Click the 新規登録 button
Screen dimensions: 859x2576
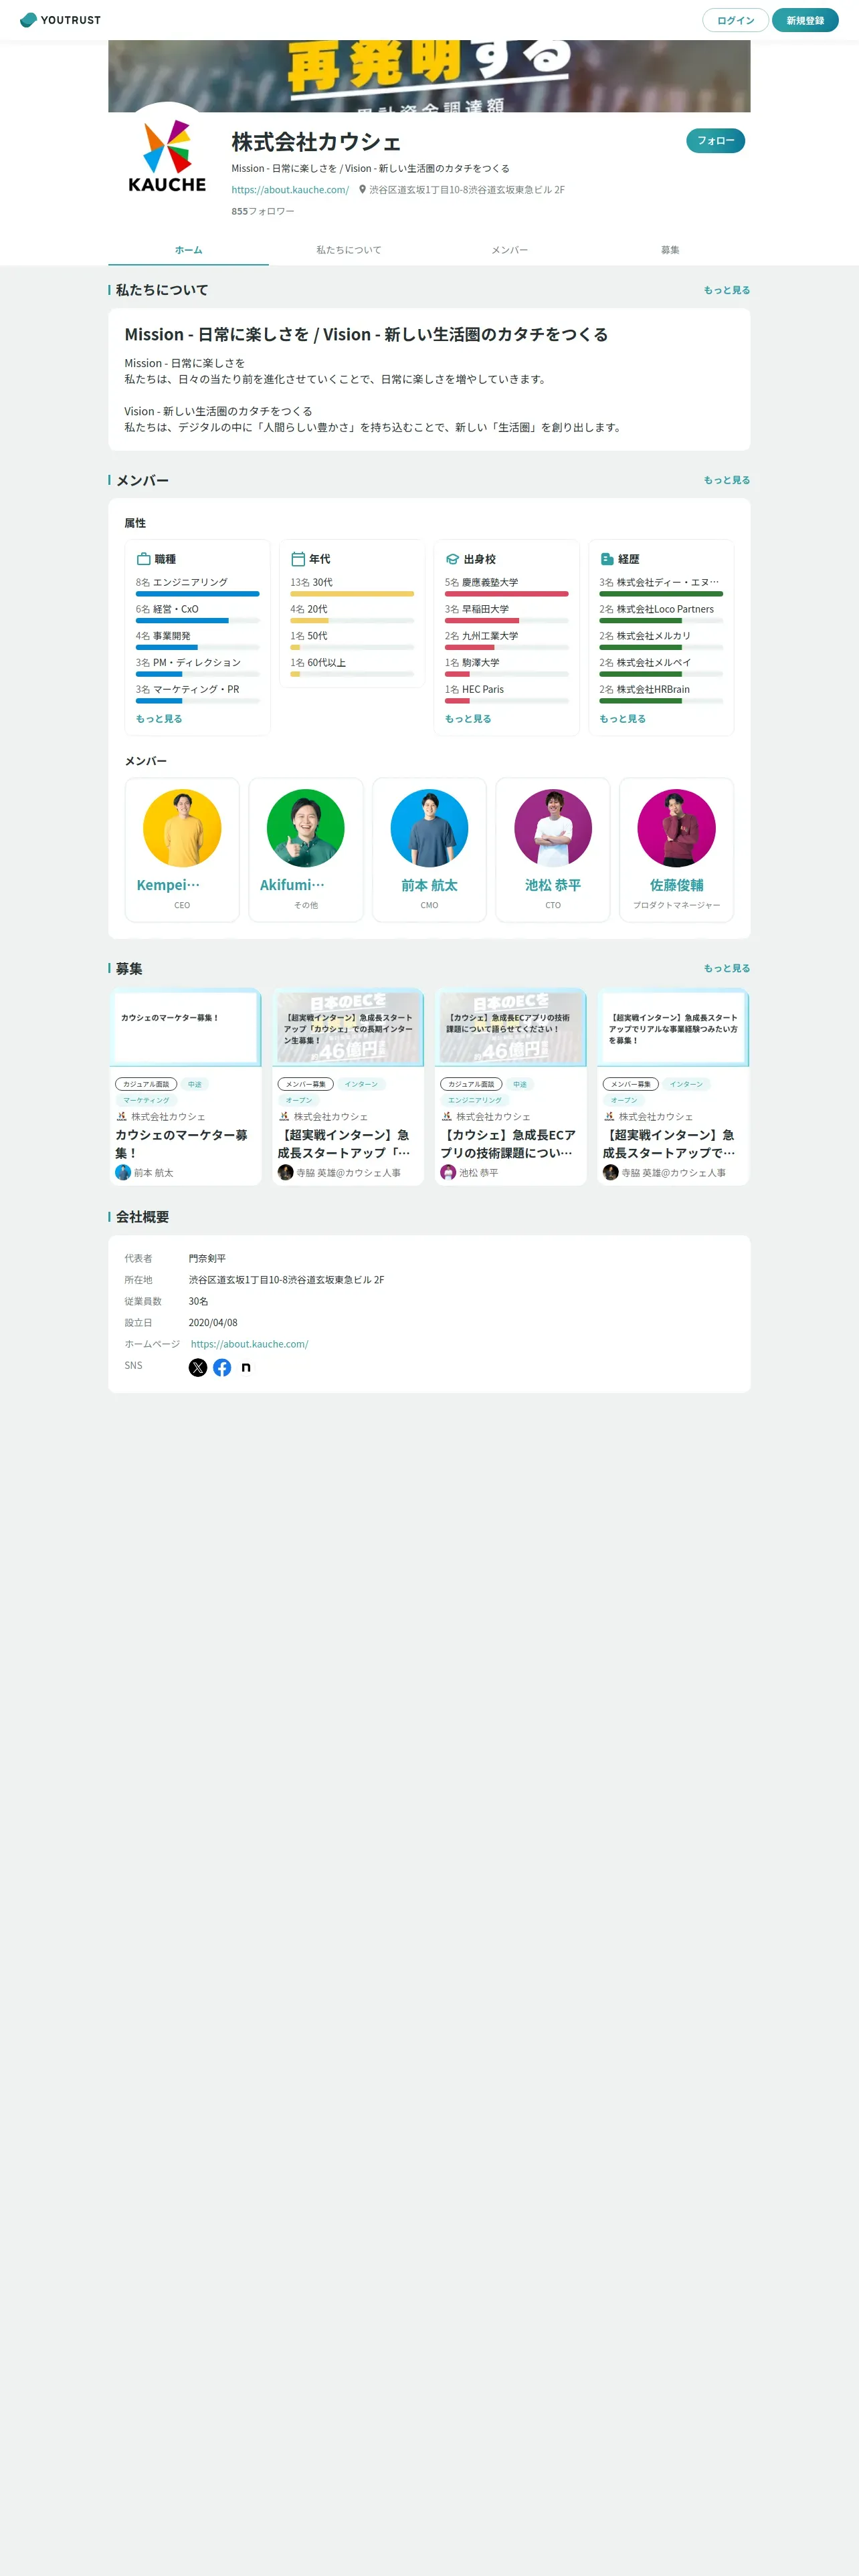[x=805, y=20]
